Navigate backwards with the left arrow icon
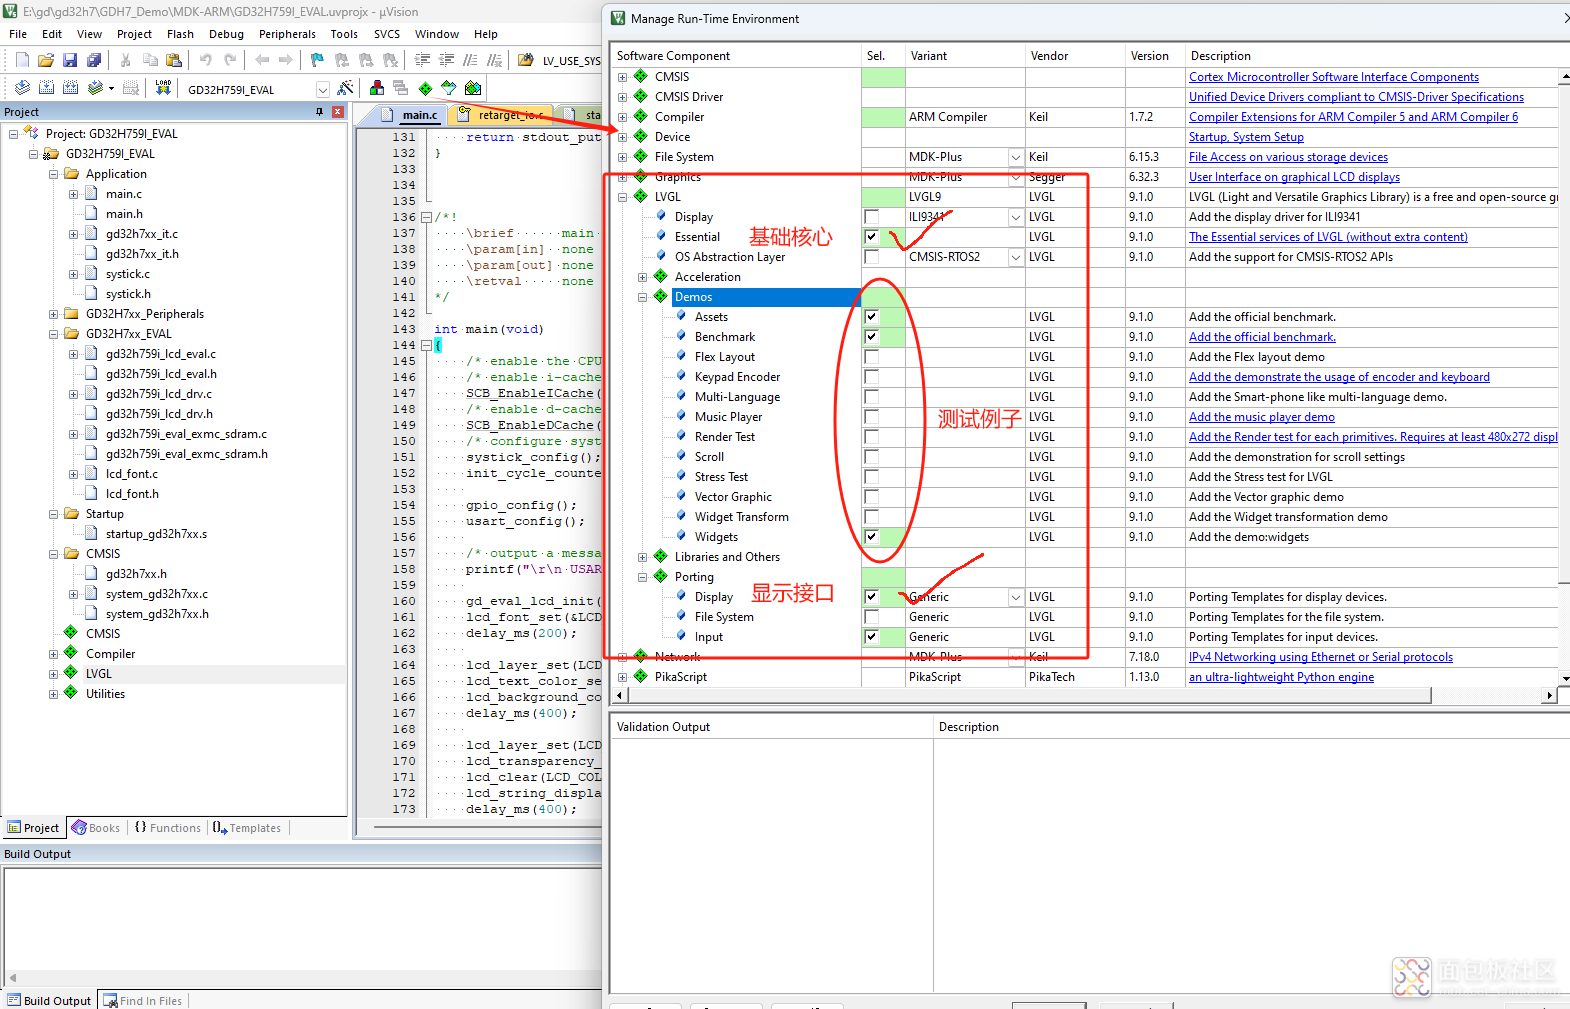The image size is (1570, 1009). click(x=262, y=60)
